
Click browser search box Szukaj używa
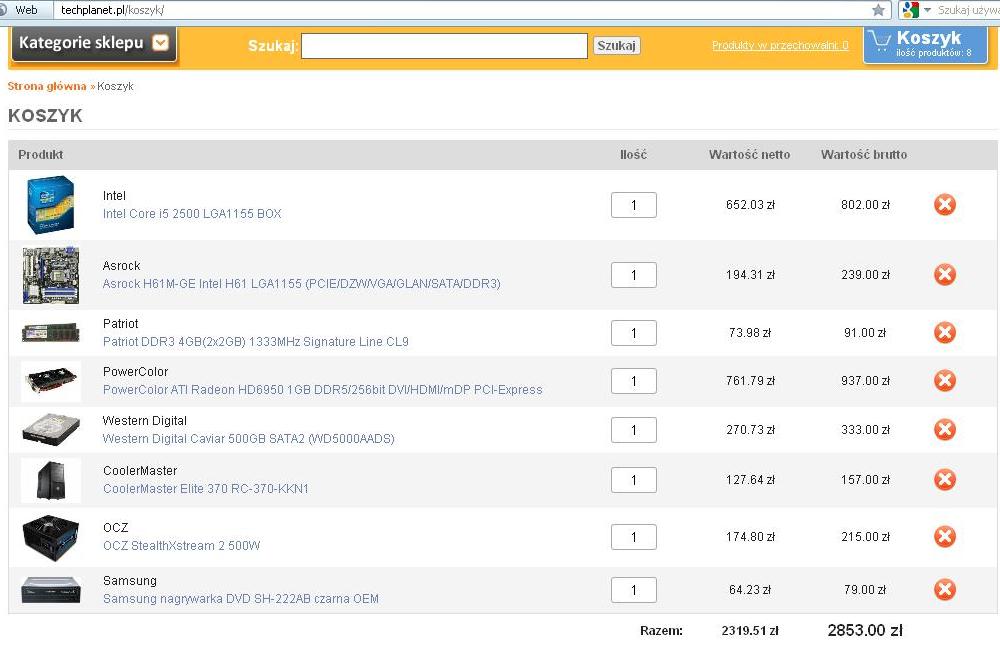point(968,10)
